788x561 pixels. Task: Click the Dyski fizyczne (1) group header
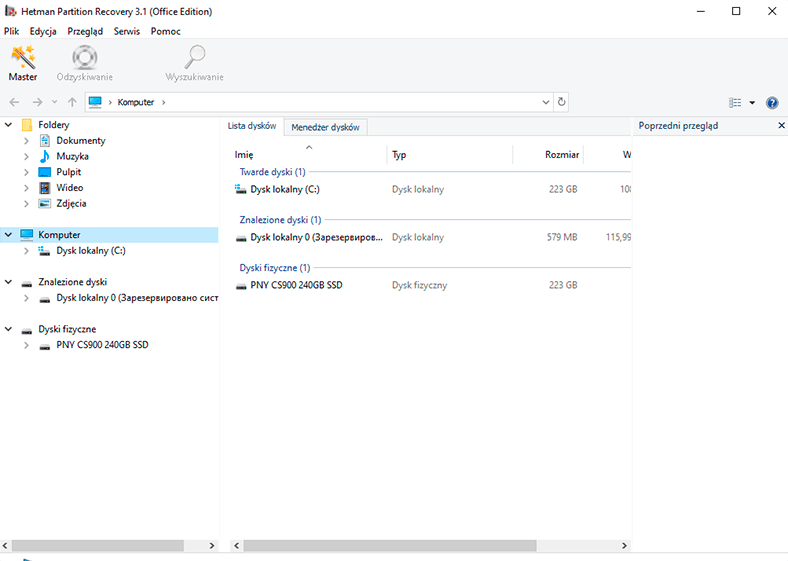(x=275, y=268)
